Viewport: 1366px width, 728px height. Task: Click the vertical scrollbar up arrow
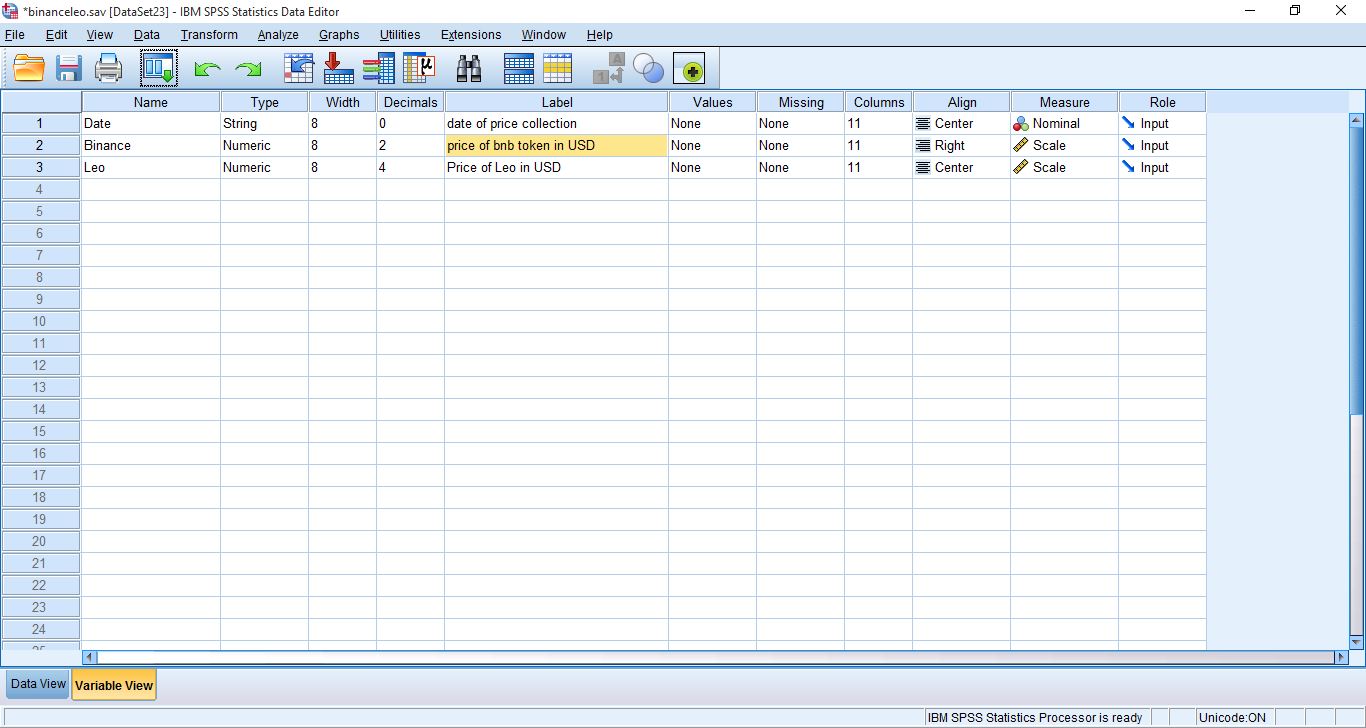(1357, 120)
